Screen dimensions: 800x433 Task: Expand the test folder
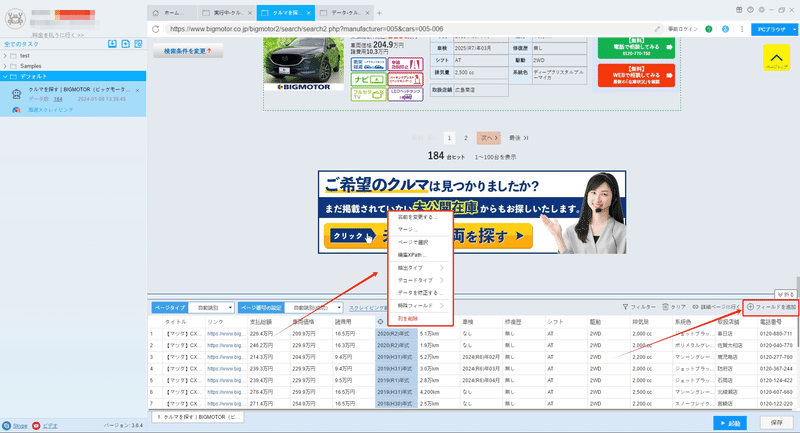pyautogui.click(x=5, y=56)
